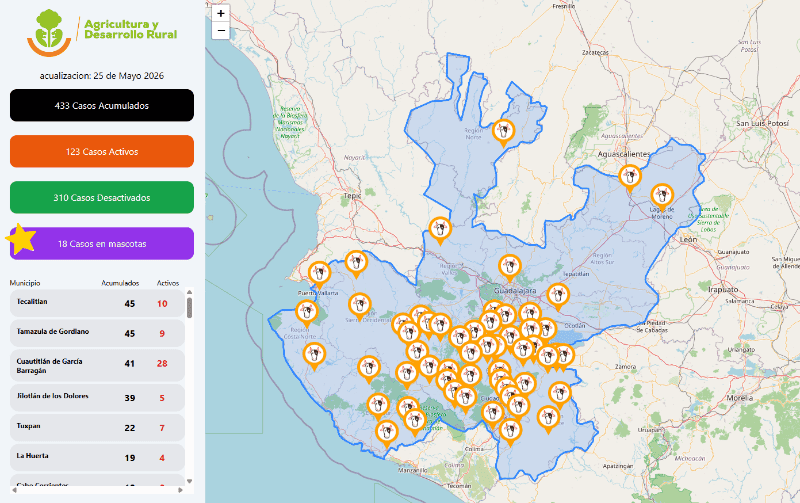Choose the Tuxpan row in list

97,427
